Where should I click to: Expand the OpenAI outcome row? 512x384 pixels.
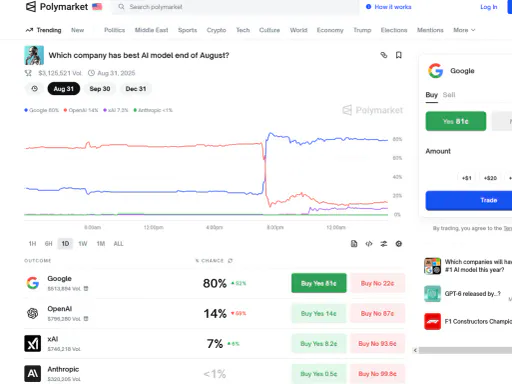click(x=214, y=313)
